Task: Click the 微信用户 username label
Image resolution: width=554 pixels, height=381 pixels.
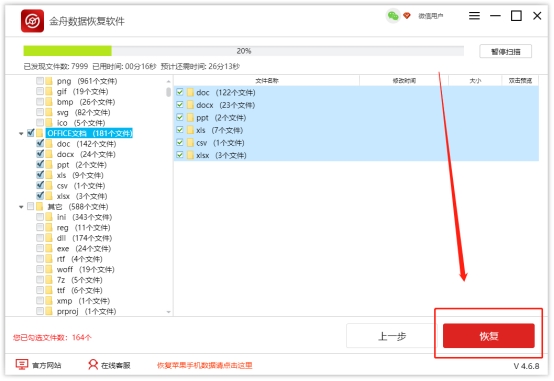Action: [x=430, y=16]
